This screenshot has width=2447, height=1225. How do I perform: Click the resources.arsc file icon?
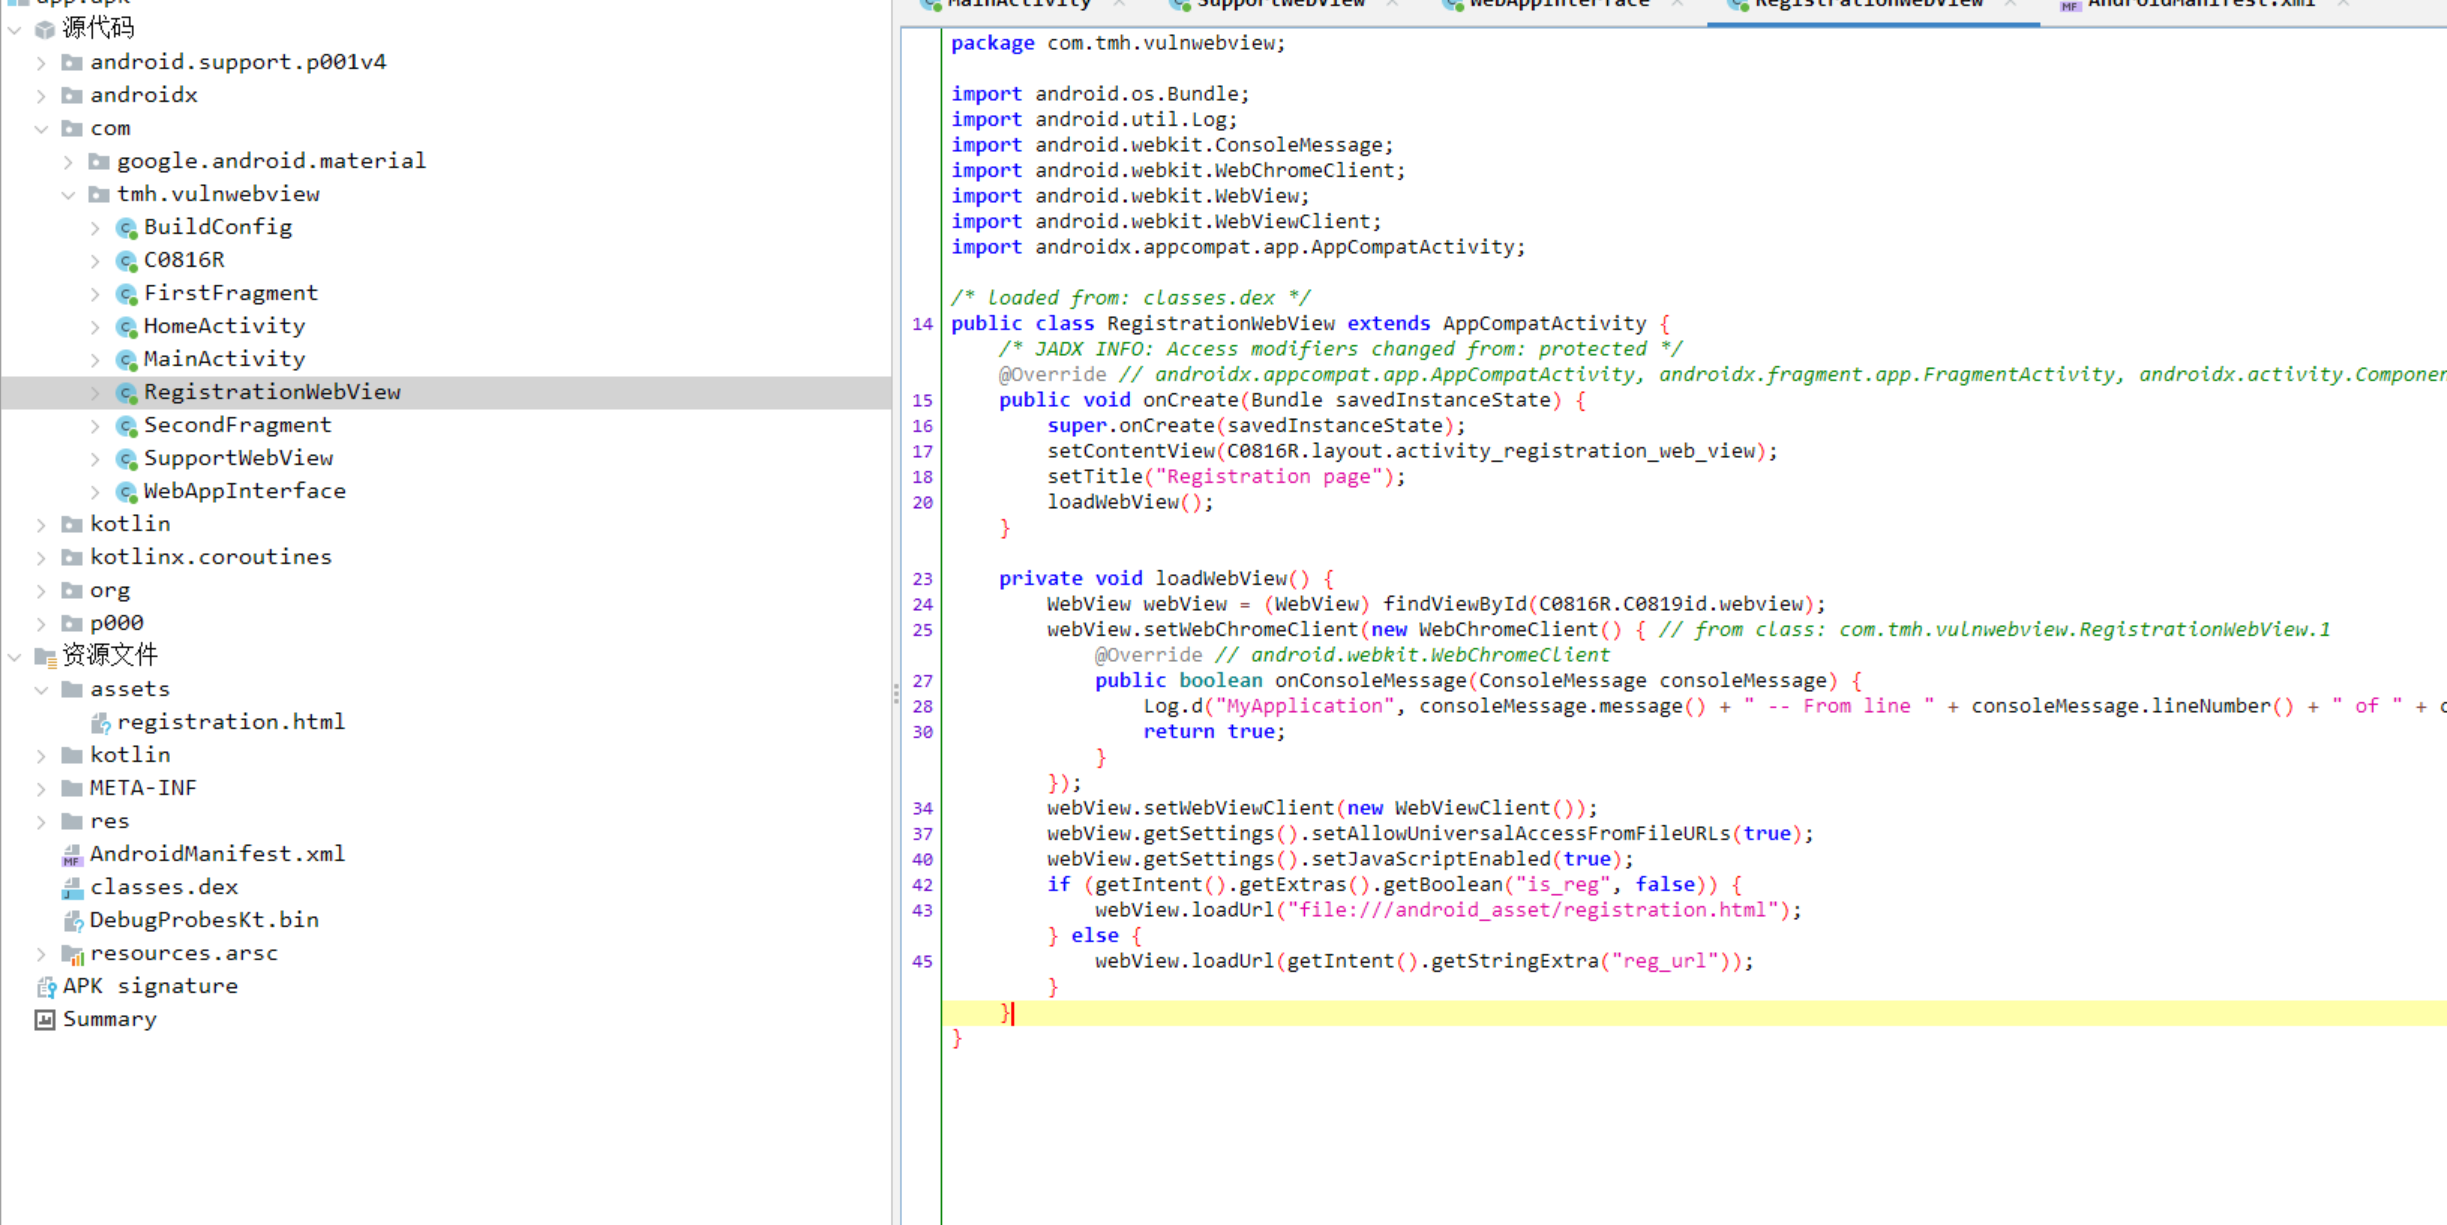tap(72, 954)
